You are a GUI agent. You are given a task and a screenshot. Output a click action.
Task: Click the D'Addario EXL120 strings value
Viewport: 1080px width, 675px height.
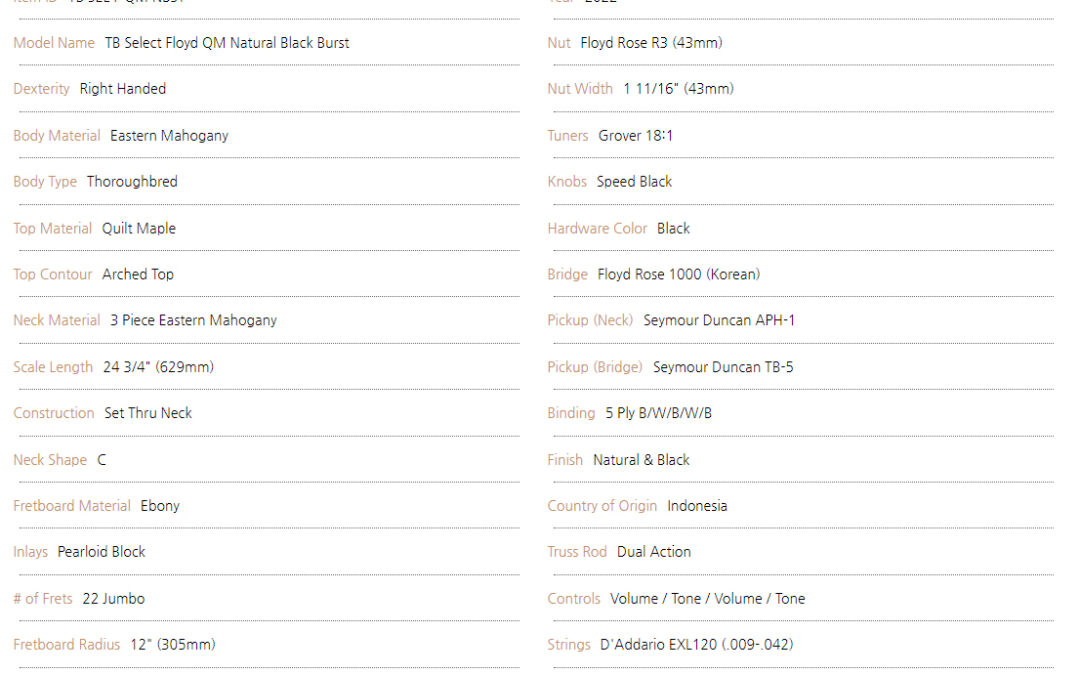[696, 645]
